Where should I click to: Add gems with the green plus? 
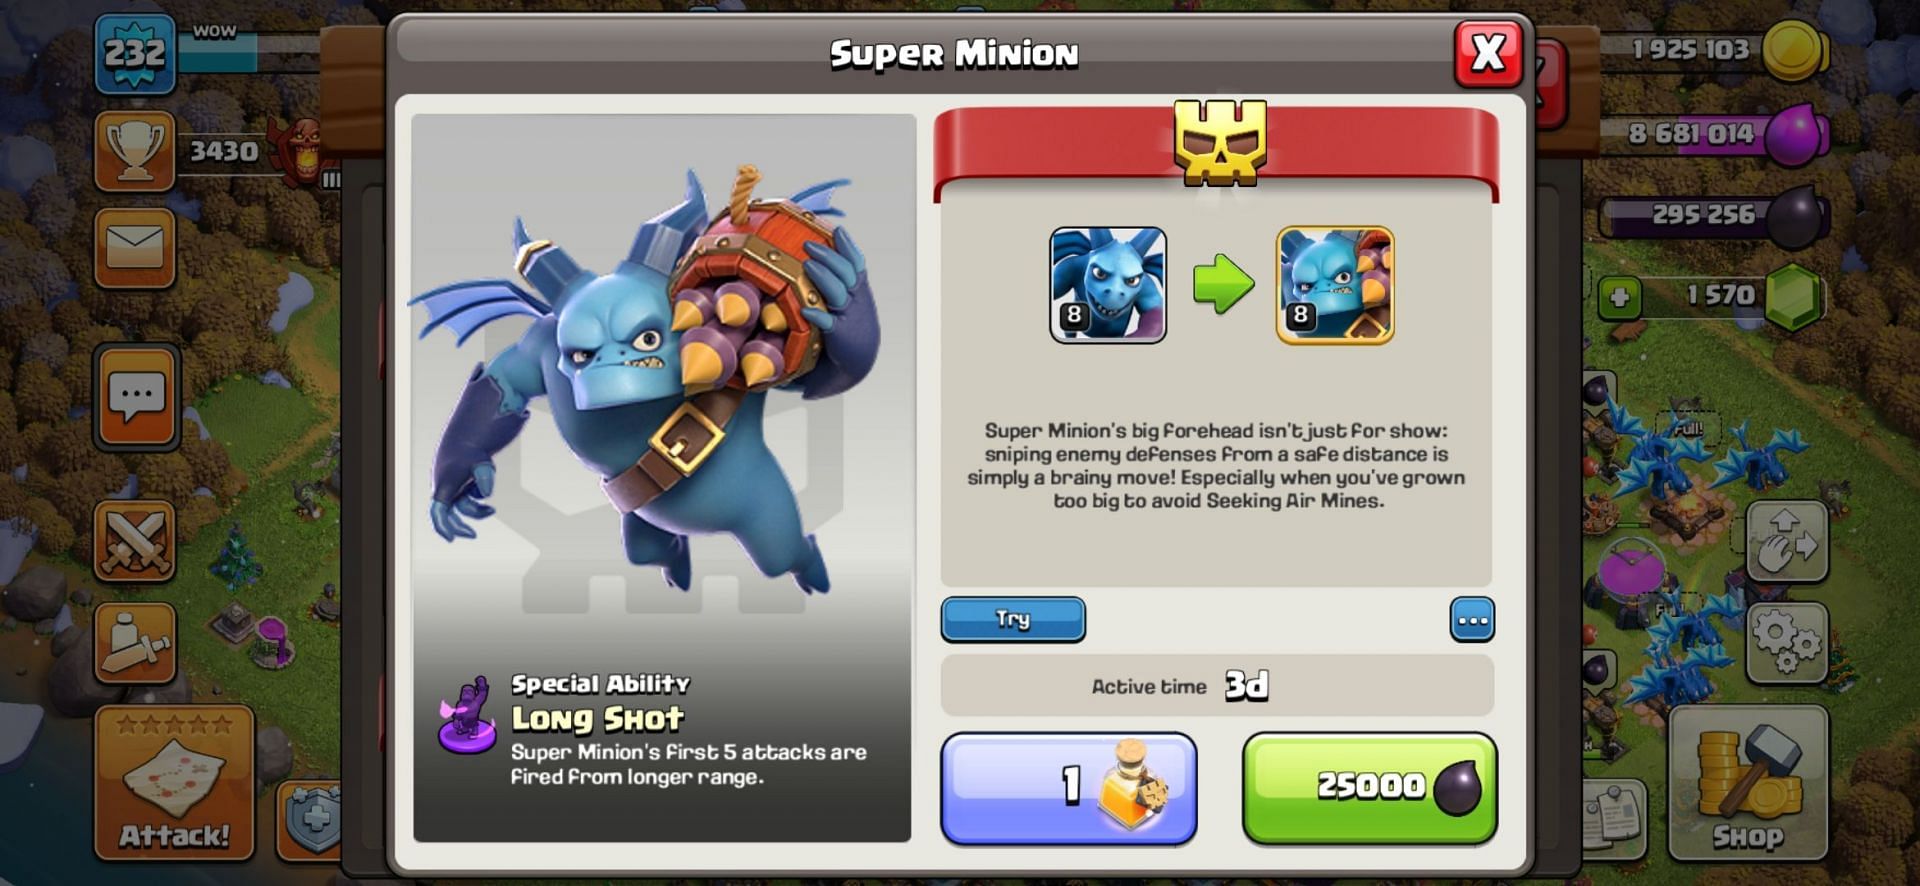[1620, 297]
